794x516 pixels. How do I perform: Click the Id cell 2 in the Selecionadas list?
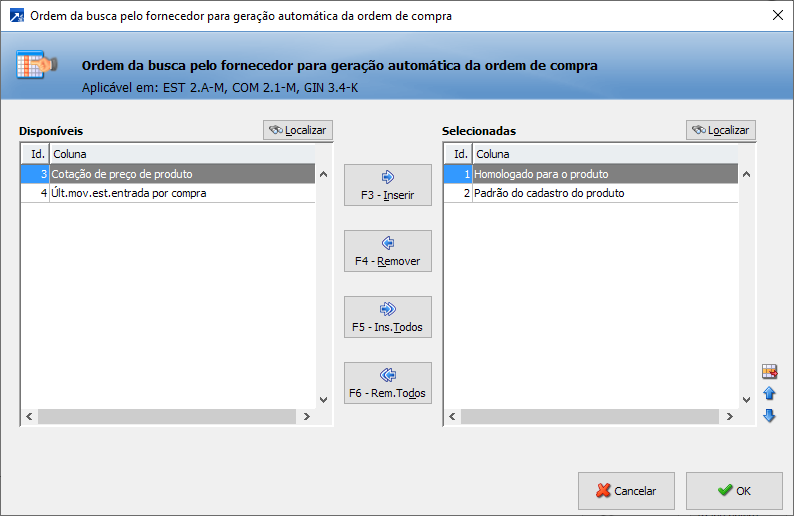(458, 193)
